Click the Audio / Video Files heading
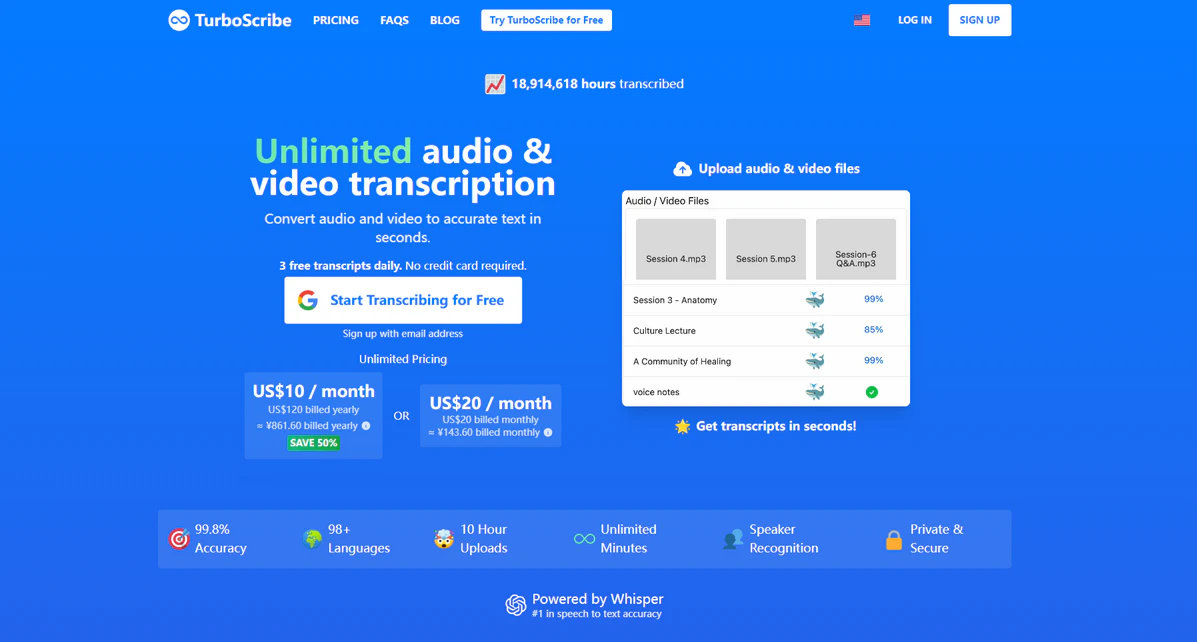The width and height of the screenshot is (1197, 642). pyautogui.click(x=667, y=201)
